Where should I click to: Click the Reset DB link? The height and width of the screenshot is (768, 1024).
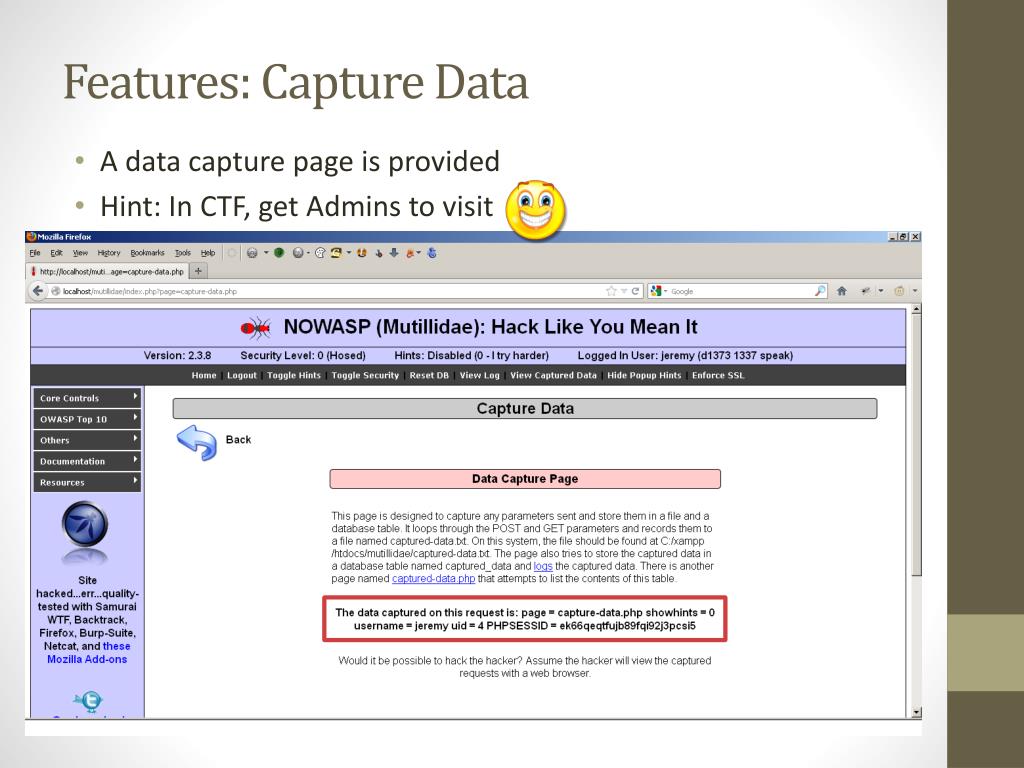coord(429,376)
